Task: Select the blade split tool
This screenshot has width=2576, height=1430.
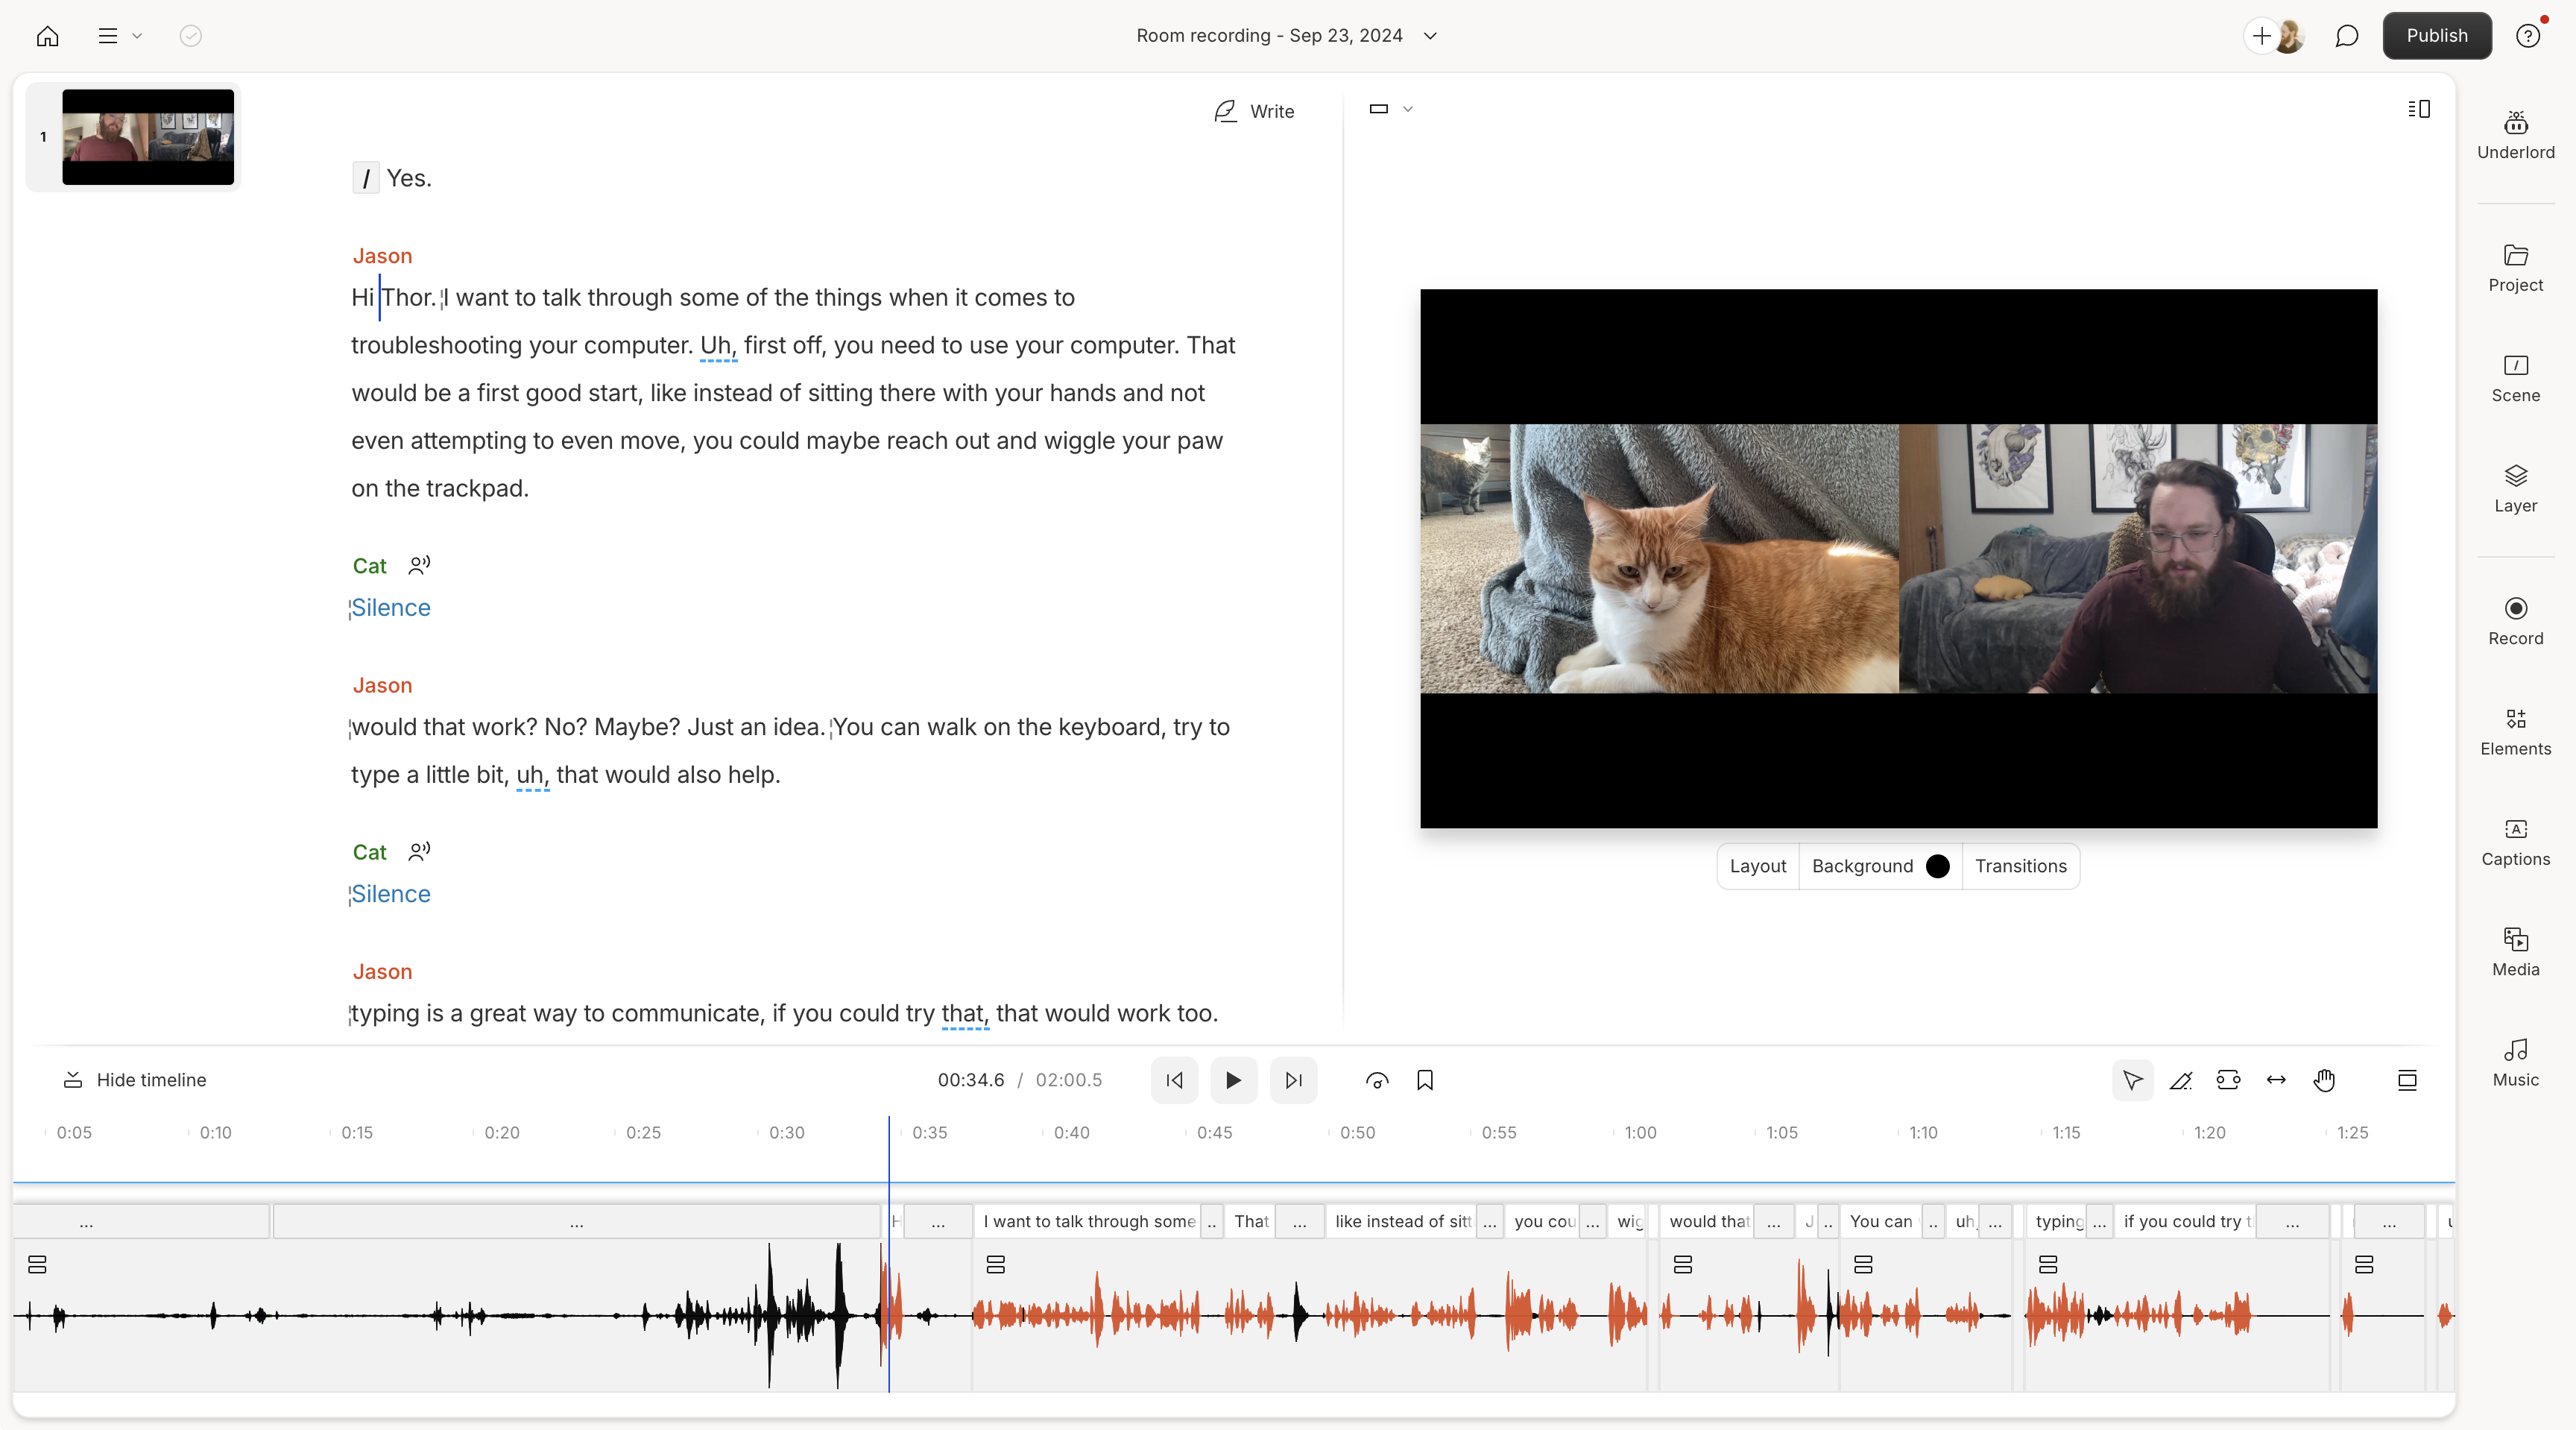Action: [x=2180, y=1080]
